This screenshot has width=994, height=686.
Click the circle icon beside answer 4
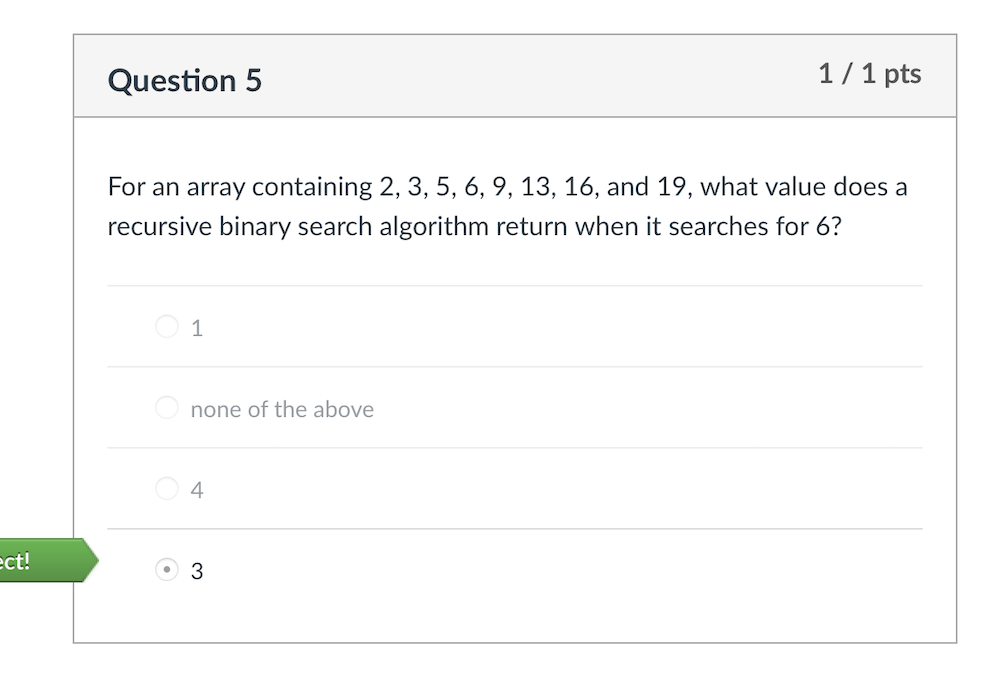click(x=167, y=489)
